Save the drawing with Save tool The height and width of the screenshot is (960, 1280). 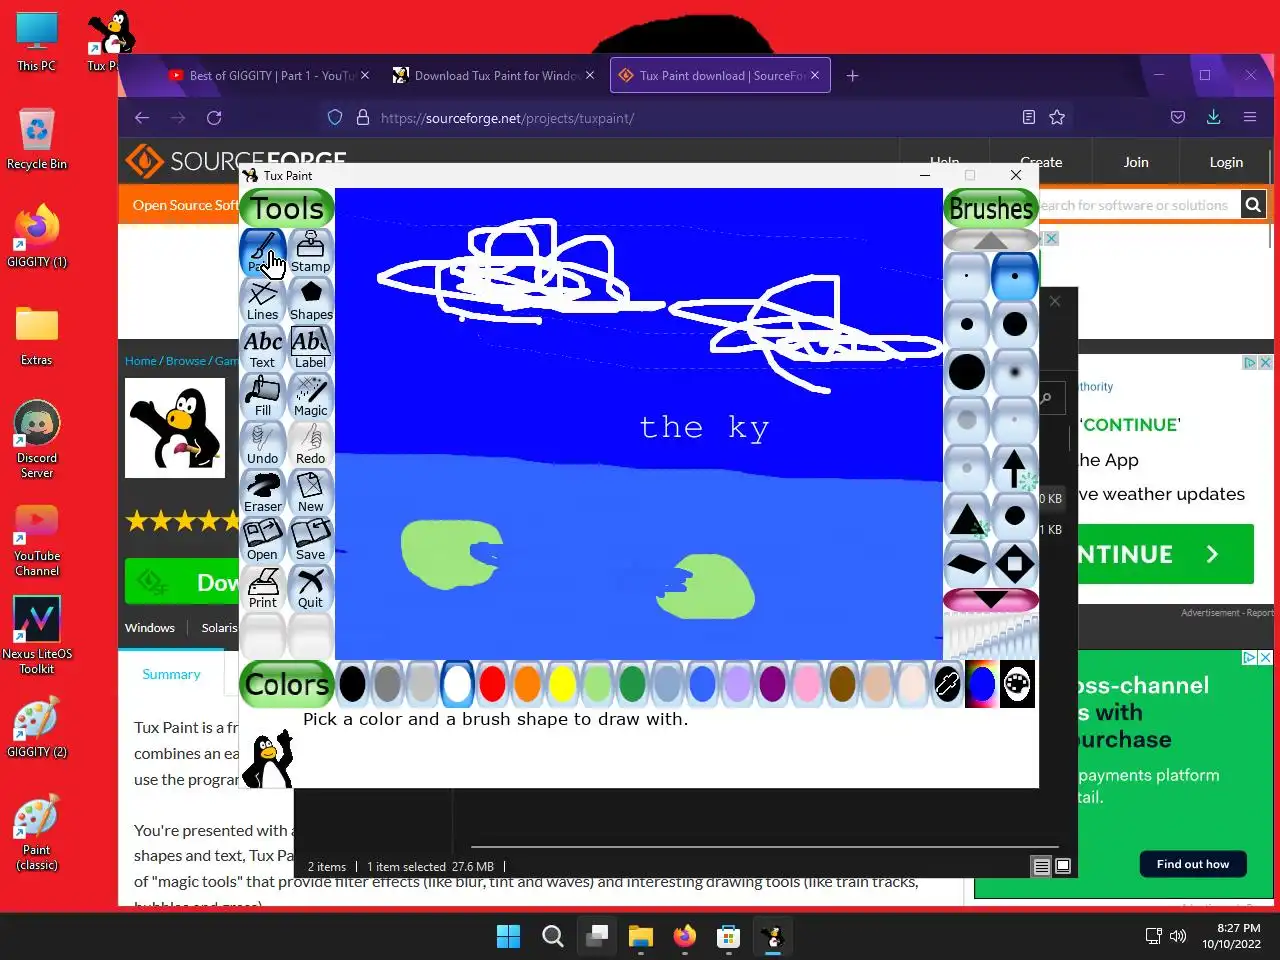pyautogui.click(x=311, y=540)
